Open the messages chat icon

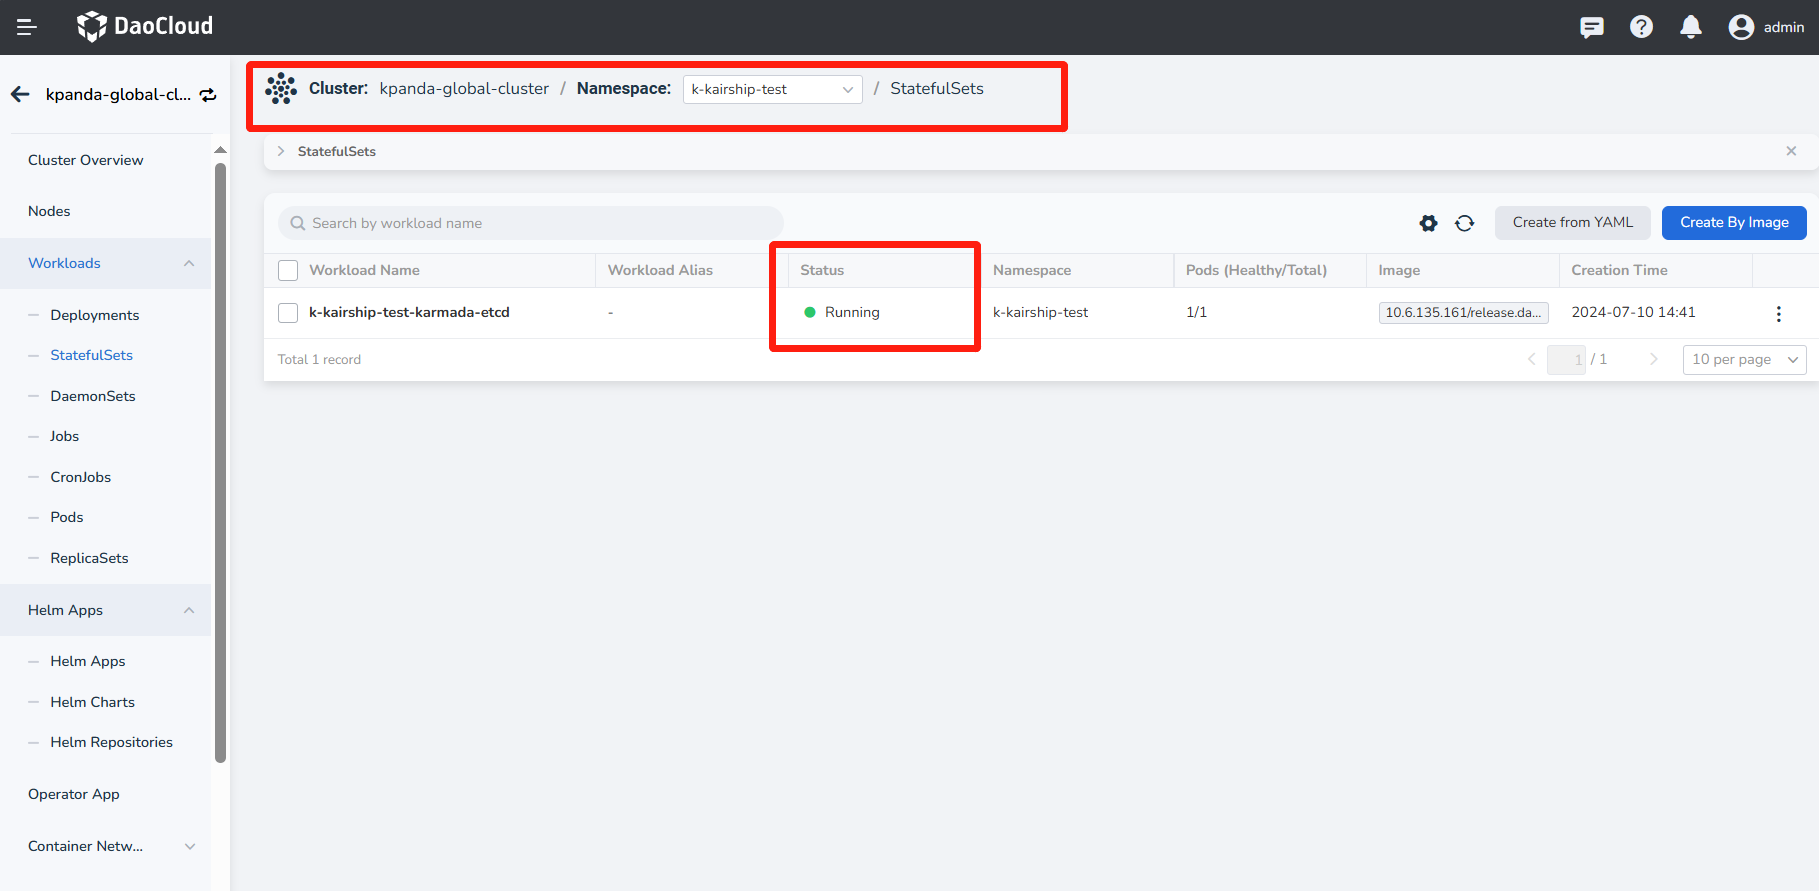pos(1591,27)
